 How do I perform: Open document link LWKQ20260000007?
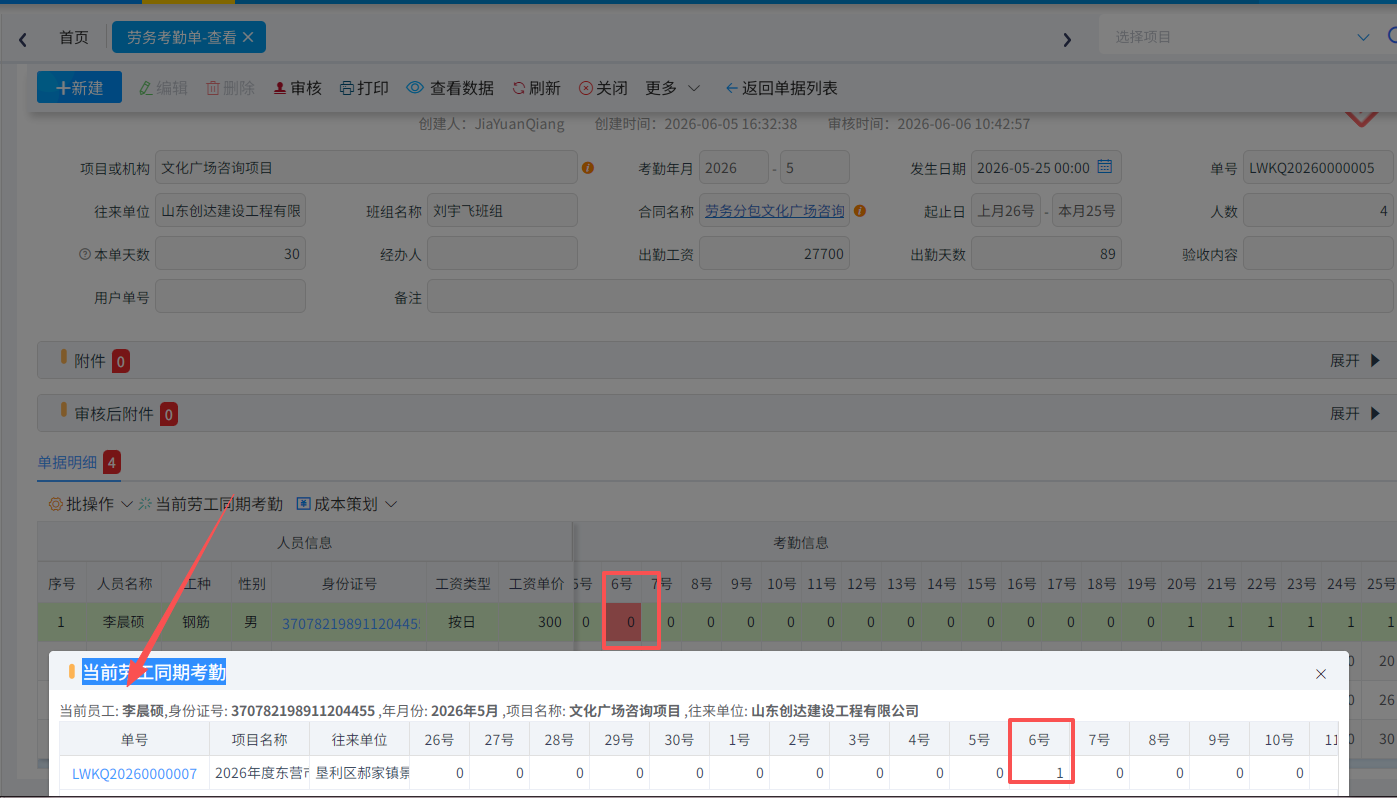click(x=134, y=773)
